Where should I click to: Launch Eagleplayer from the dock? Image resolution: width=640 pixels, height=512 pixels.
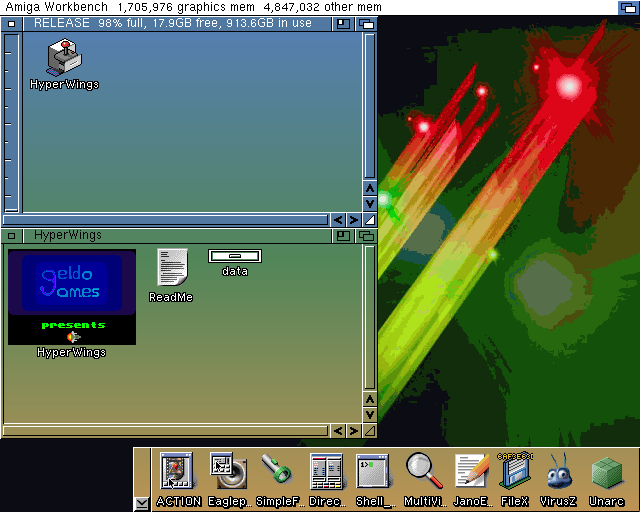point(229,479)
